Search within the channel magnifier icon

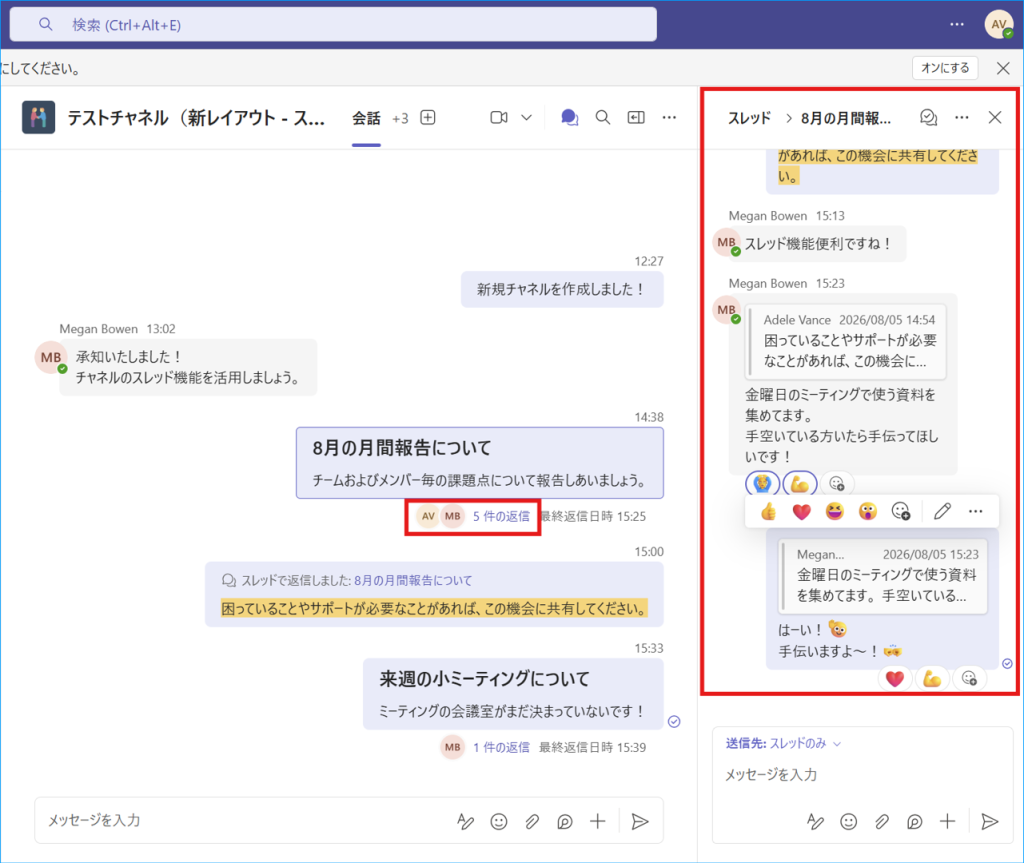pyautogui.click(x=603, y=118)
